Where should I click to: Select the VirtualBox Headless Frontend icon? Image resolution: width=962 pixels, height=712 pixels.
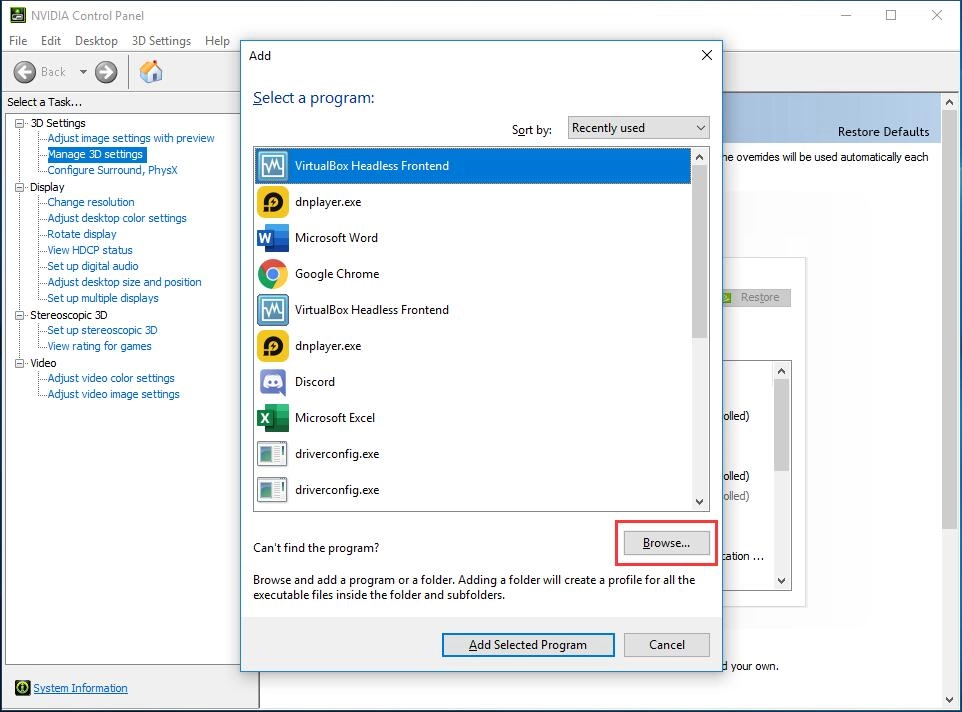pyautogui.click(x=271, y=165)
